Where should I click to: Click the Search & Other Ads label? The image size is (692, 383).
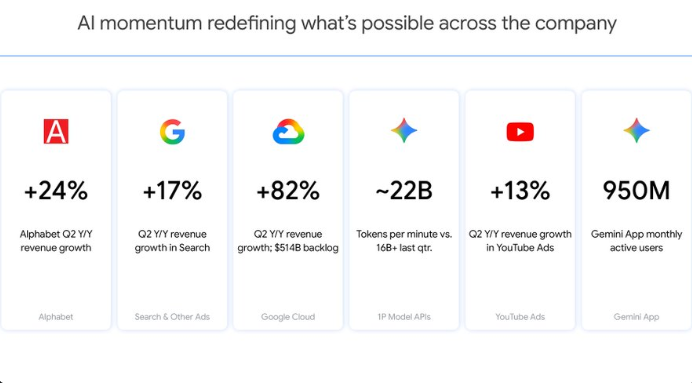pos(172,316)
